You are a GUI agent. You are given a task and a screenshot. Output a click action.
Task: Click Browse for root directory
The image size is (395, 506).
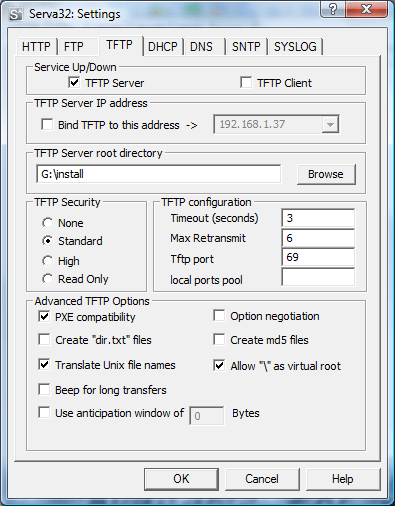click(x=326, y=174)
